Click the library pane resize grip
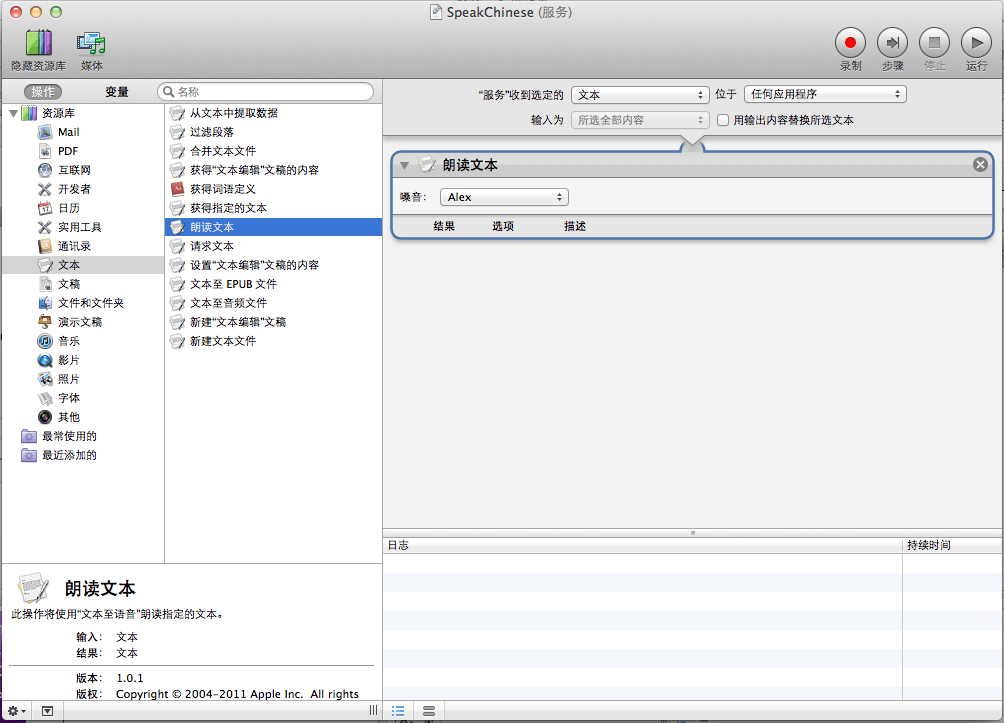 [x=373, y=710]
